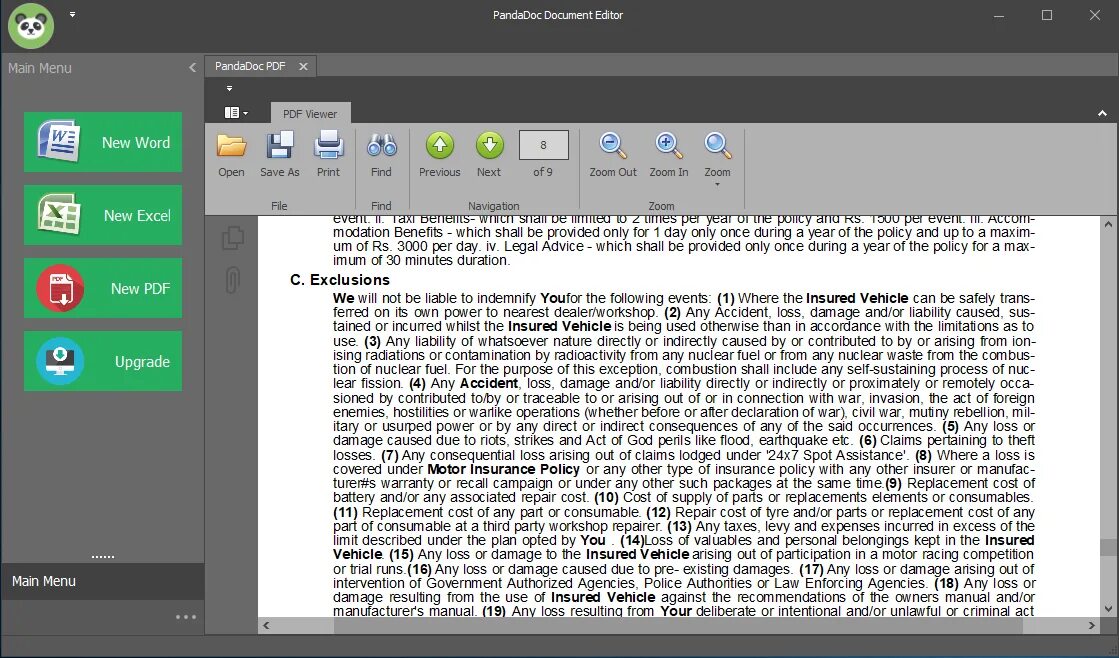Minimize the PandaDoc Document Editor window
1119x658 pixels.
999,15
